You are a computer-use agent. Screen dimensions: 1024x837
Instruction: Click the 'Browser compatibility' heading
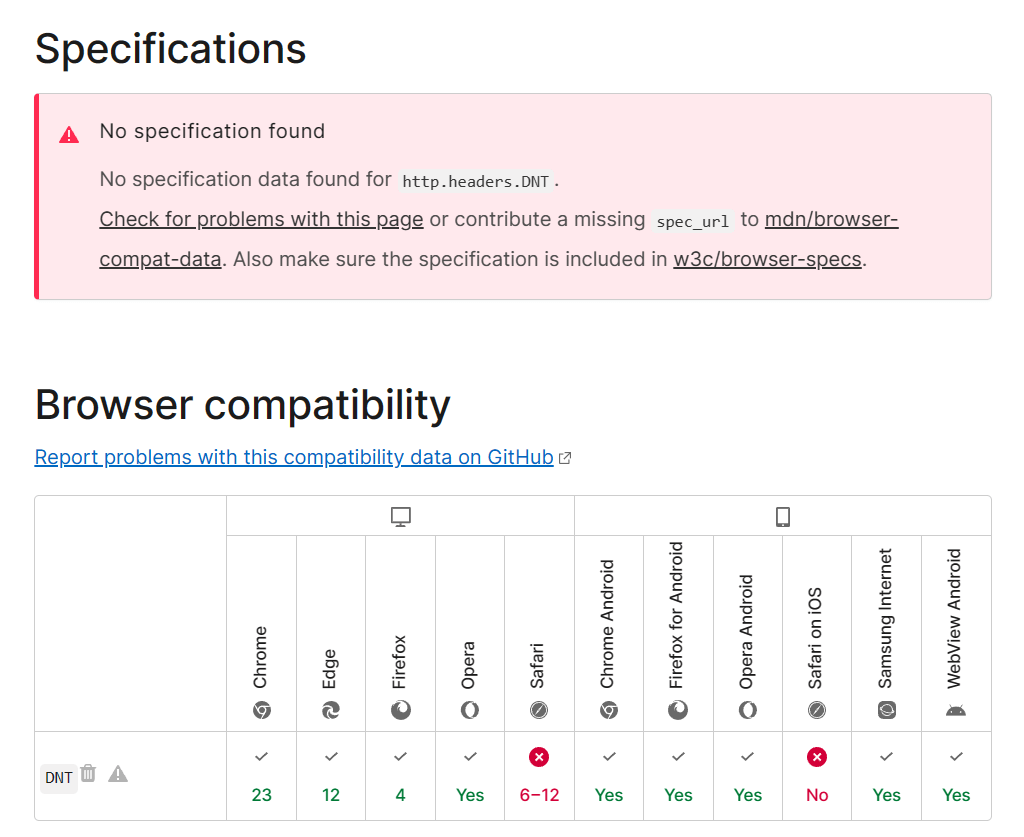click(243, 405)
